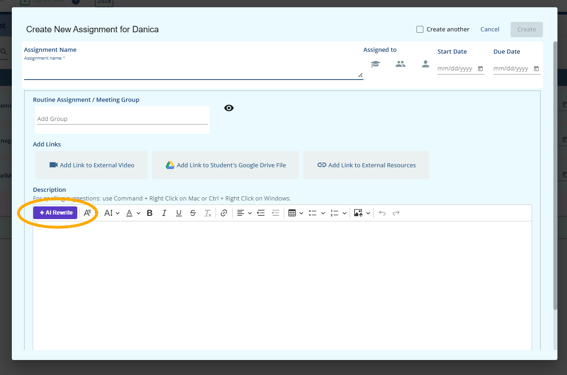Click the bulleted list icon

point(313,213)
